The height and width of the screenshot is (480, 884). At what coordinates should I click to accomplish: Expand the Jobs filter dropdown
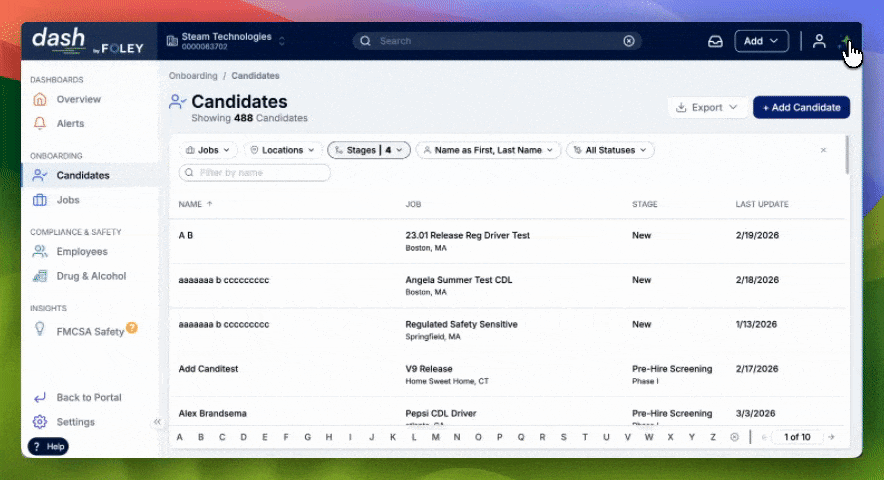[x=208, y=150]
